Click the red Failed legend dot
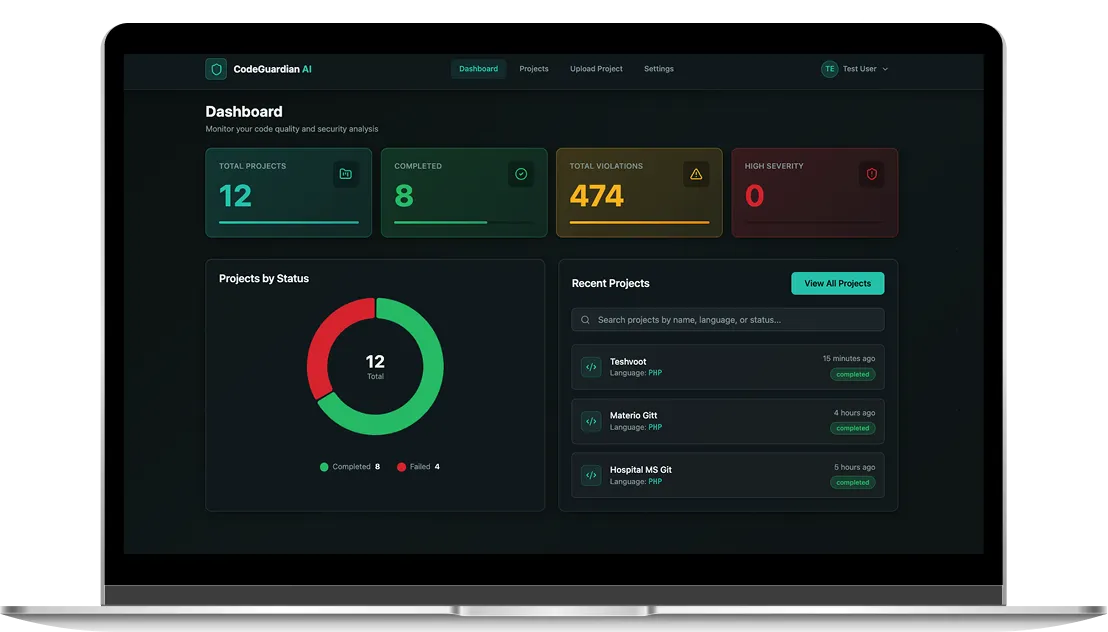 pyautogui.click(x=401, y=467)
